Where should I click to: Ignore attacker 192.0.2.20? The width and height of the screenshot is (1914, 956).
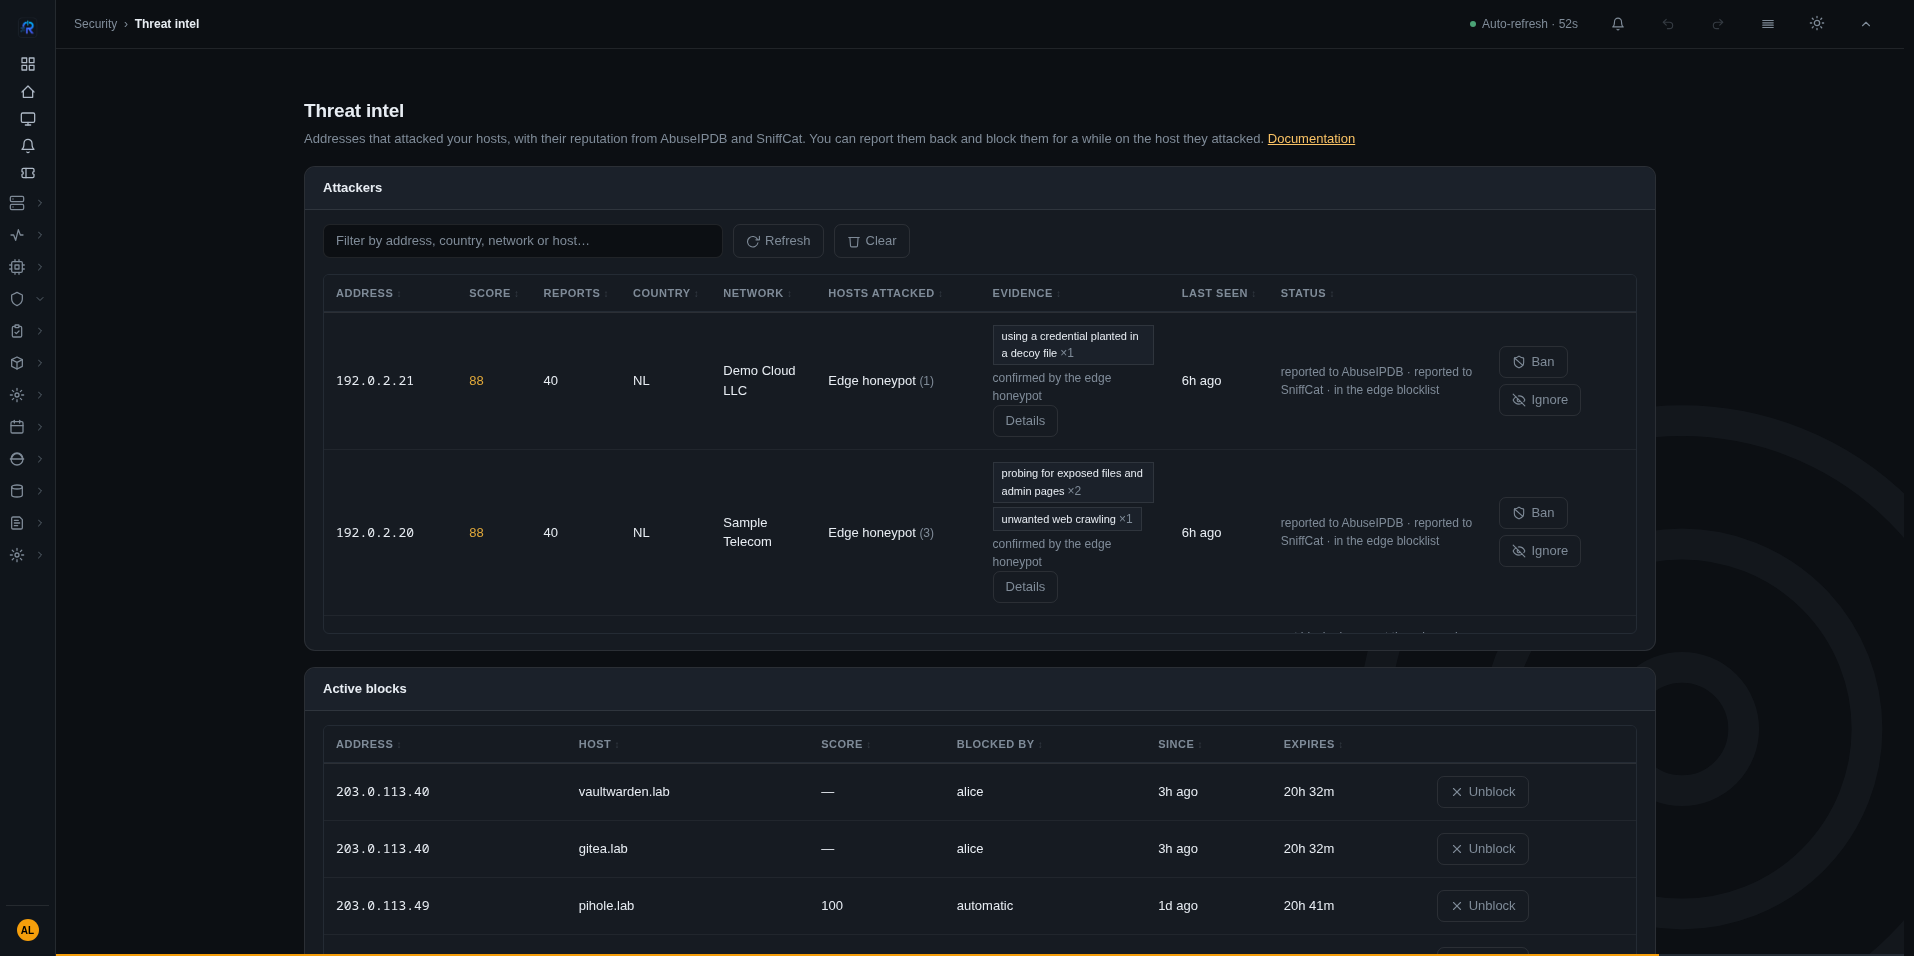point(1539,551)
